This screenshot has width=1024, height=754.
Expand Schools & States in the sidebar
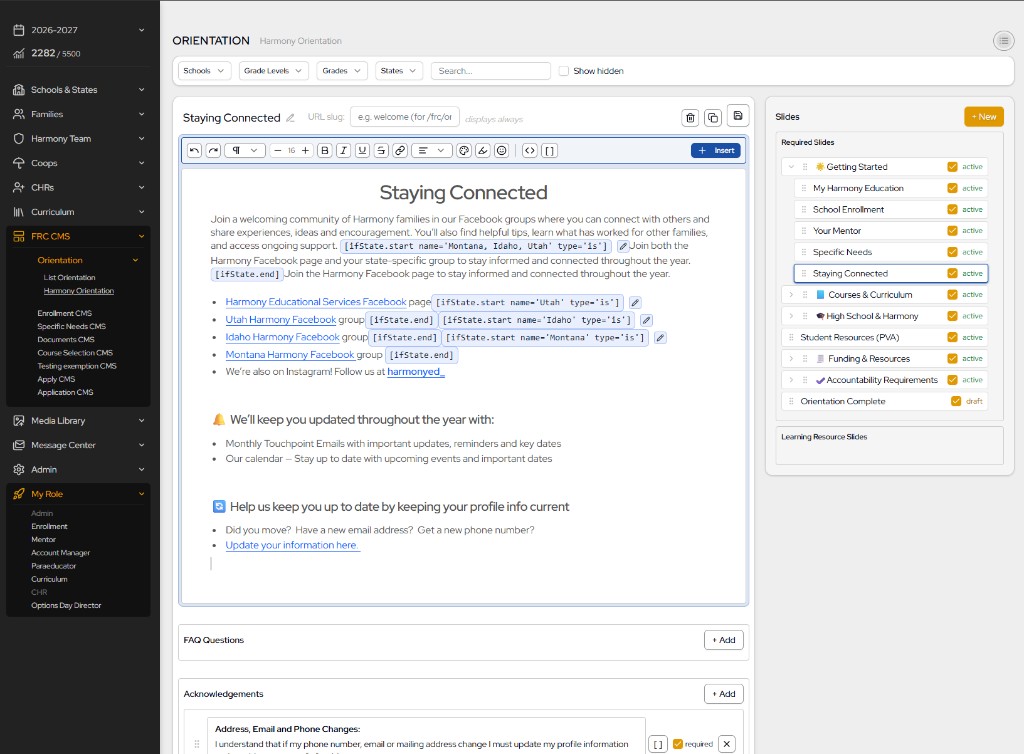coord(78,89)
